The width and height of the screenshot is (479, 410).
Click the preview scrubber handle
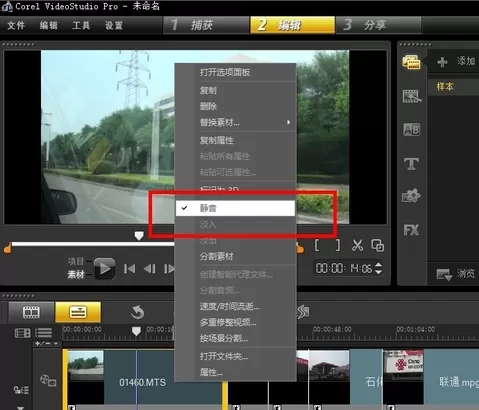139,236
